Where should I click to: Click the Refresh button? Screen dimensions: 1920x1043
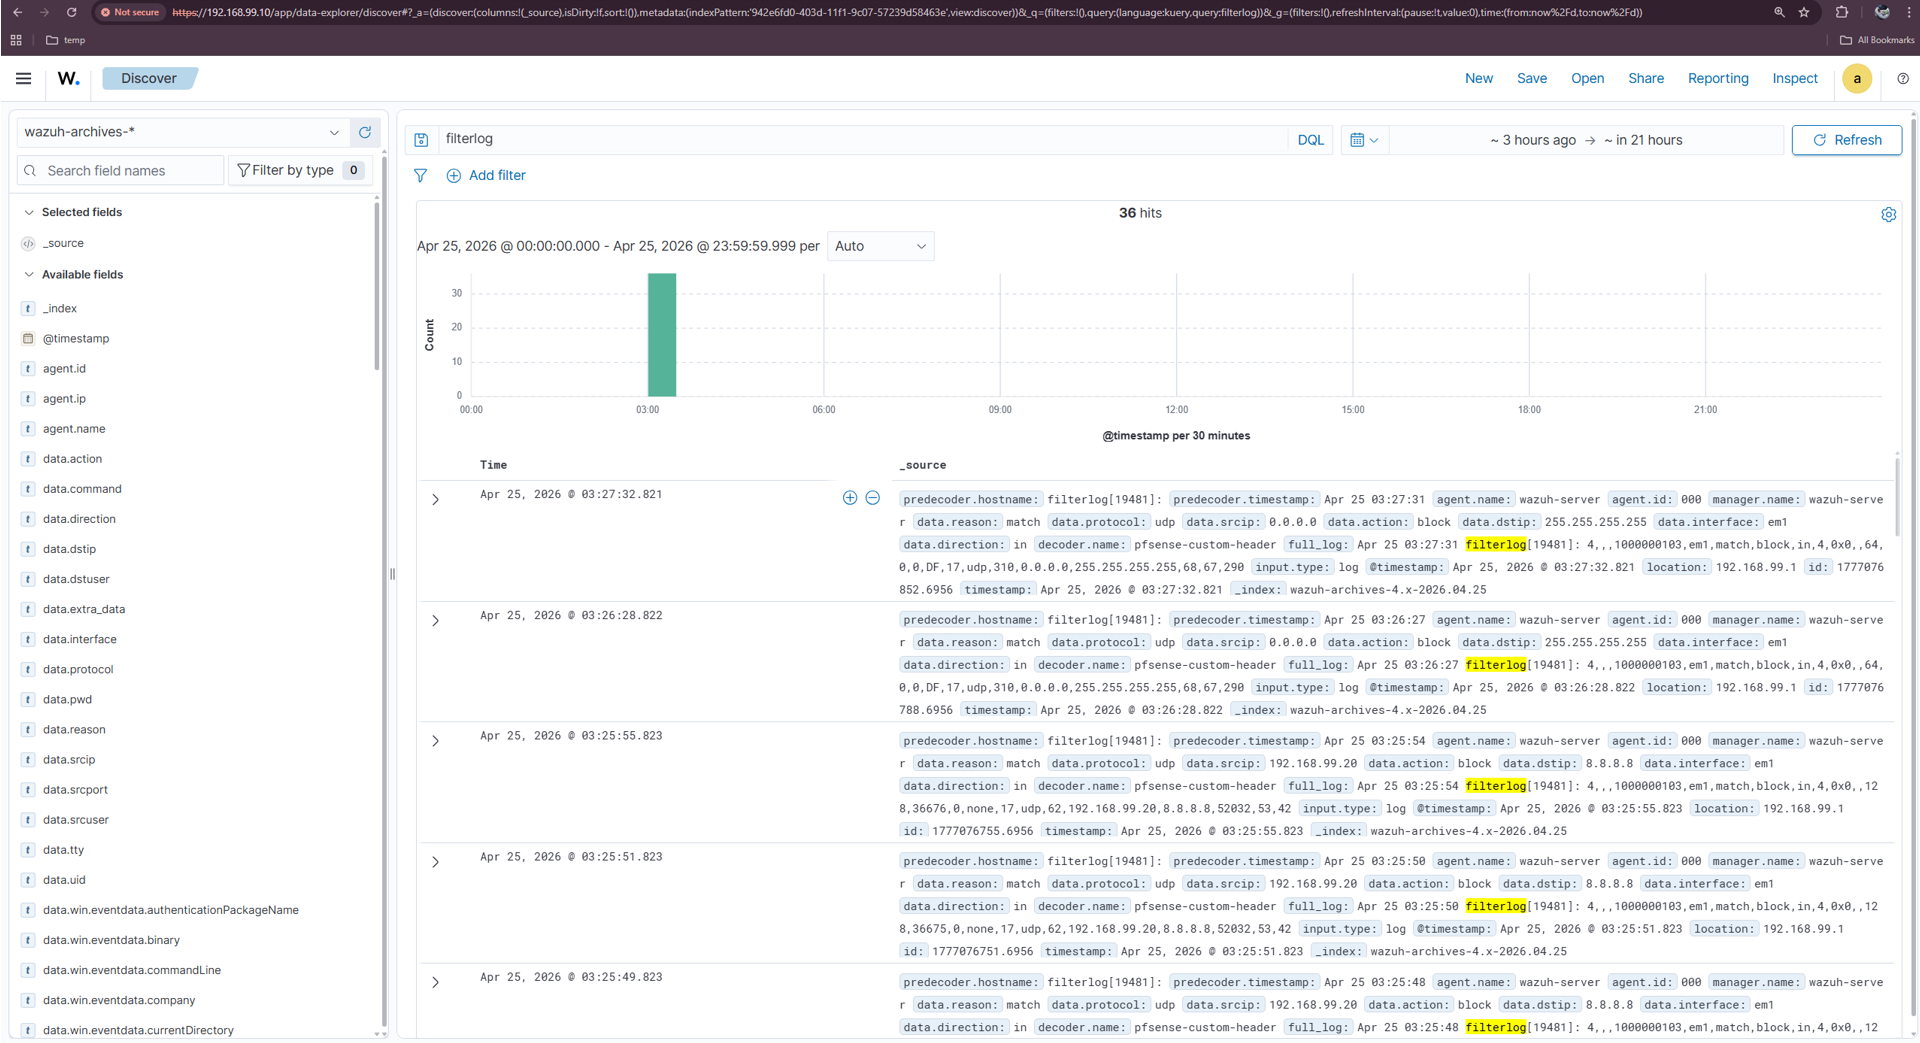coord(1847,140)
